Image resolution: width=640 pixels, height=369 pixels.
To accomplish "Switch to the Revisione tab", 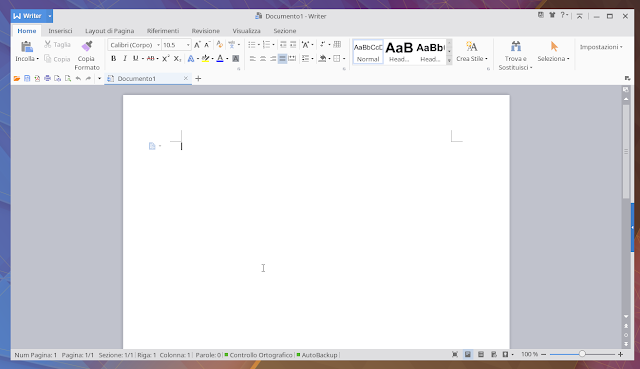I will tap(206, 31).
